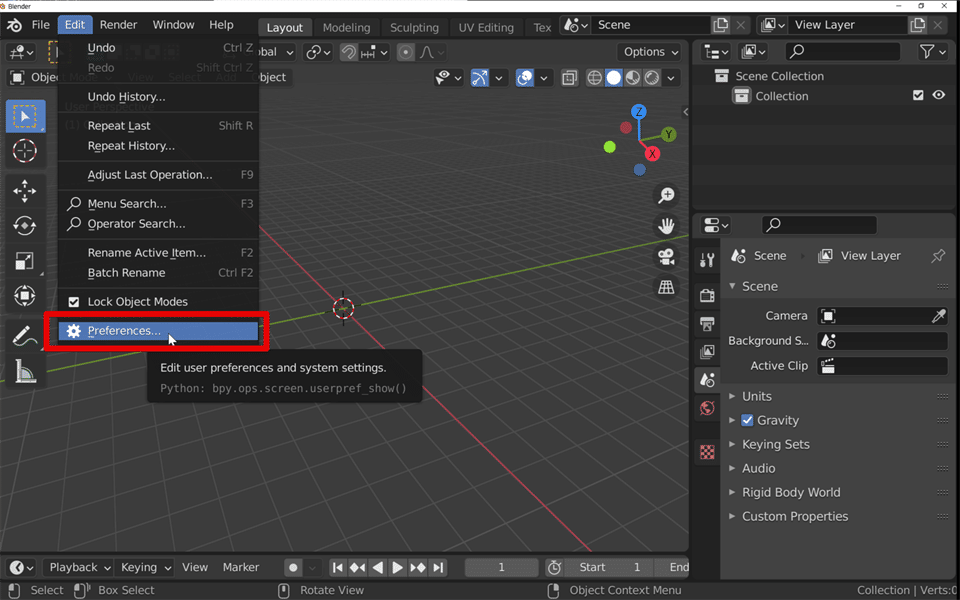
Task: Select the Cursor tool
Action: point(25,151)
